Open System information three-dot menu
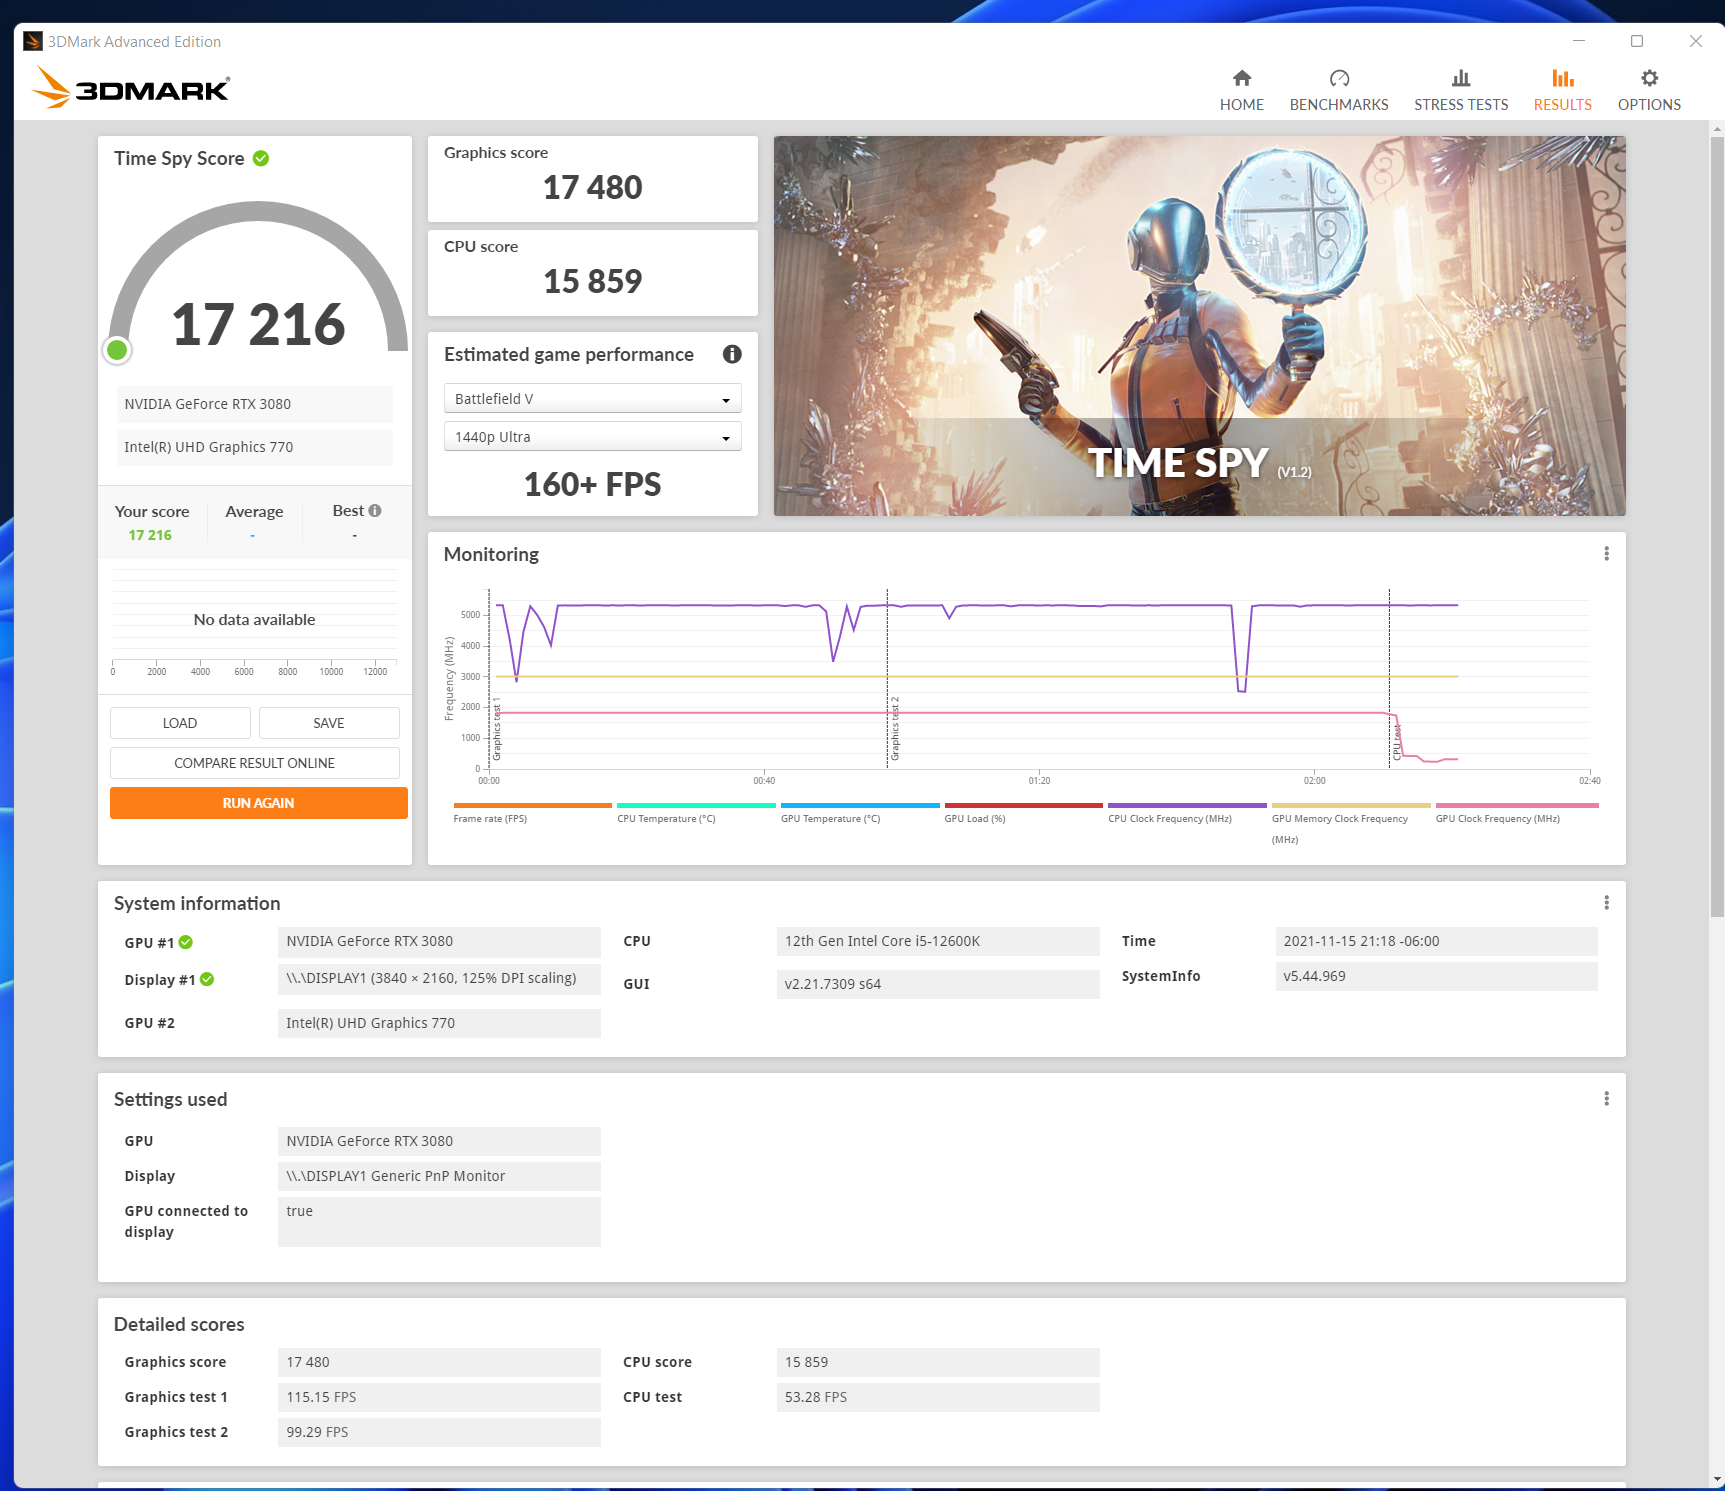 pos(1606,903)
